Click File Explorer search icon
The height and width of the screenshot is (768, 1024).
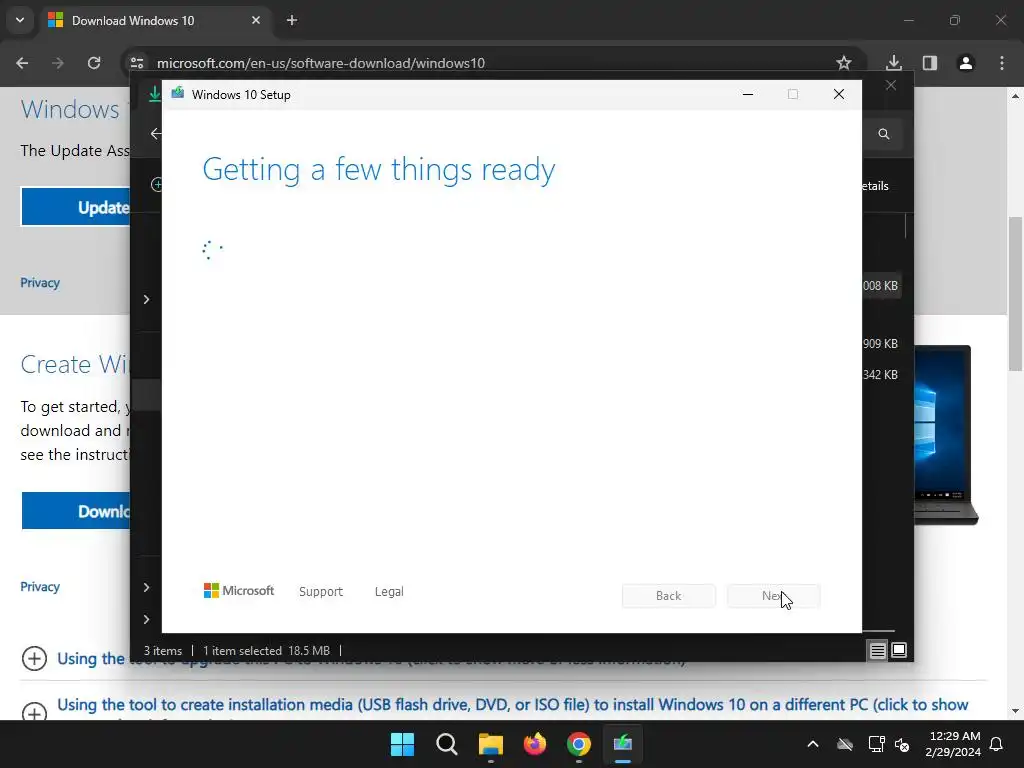884,134
